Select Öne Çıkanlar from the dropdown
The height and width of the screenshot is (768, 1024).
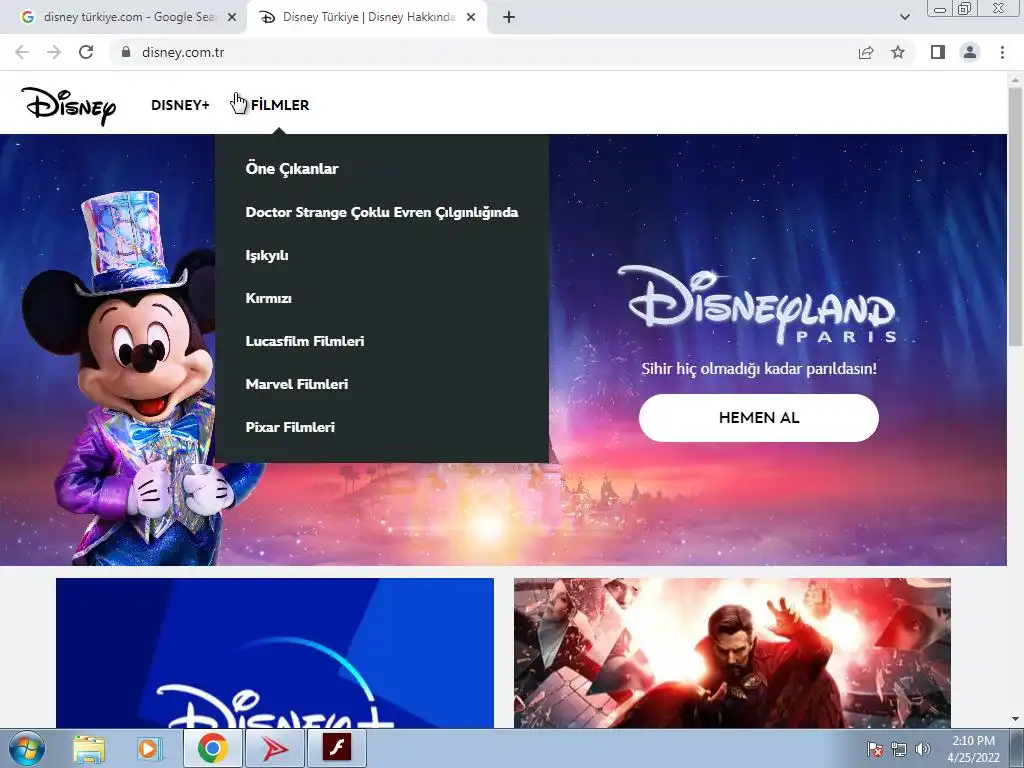[x=292, y=168]
